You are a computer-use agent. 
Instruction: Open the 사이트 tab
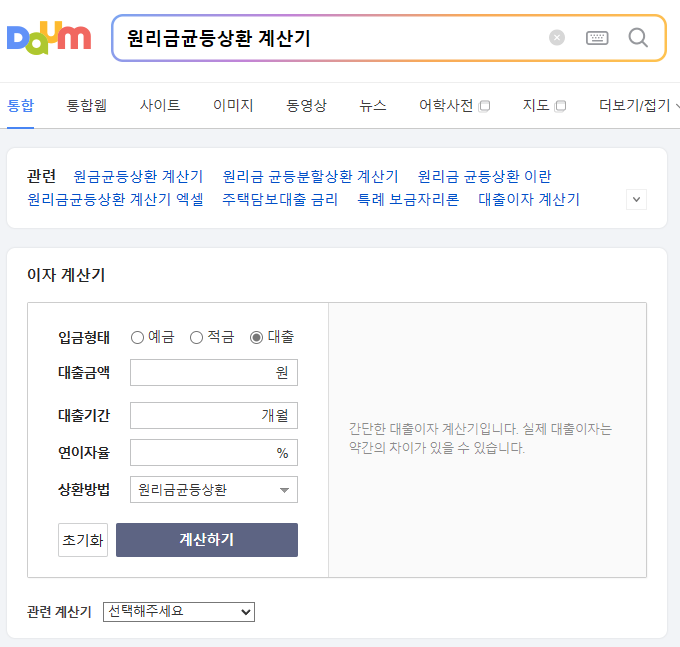click(x=160, y=105)
